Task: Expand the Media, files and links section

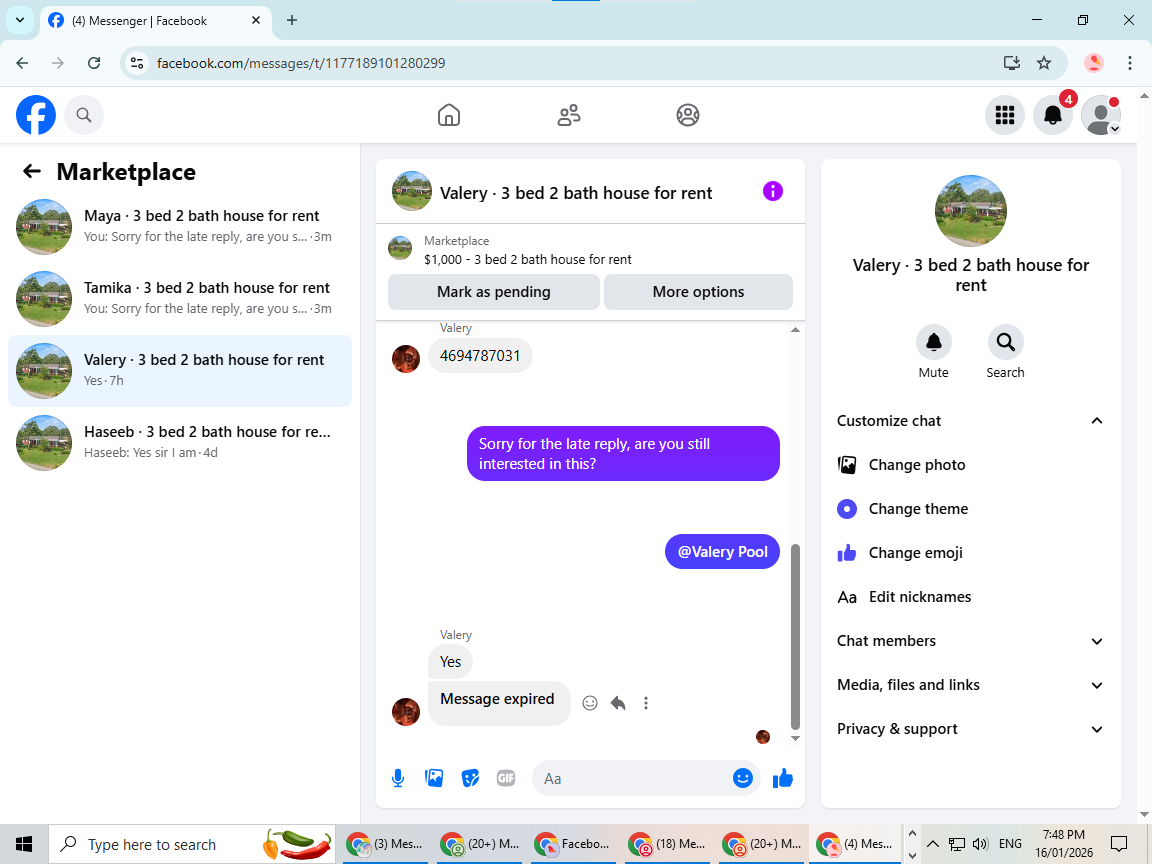Action: coord(1097,685)
